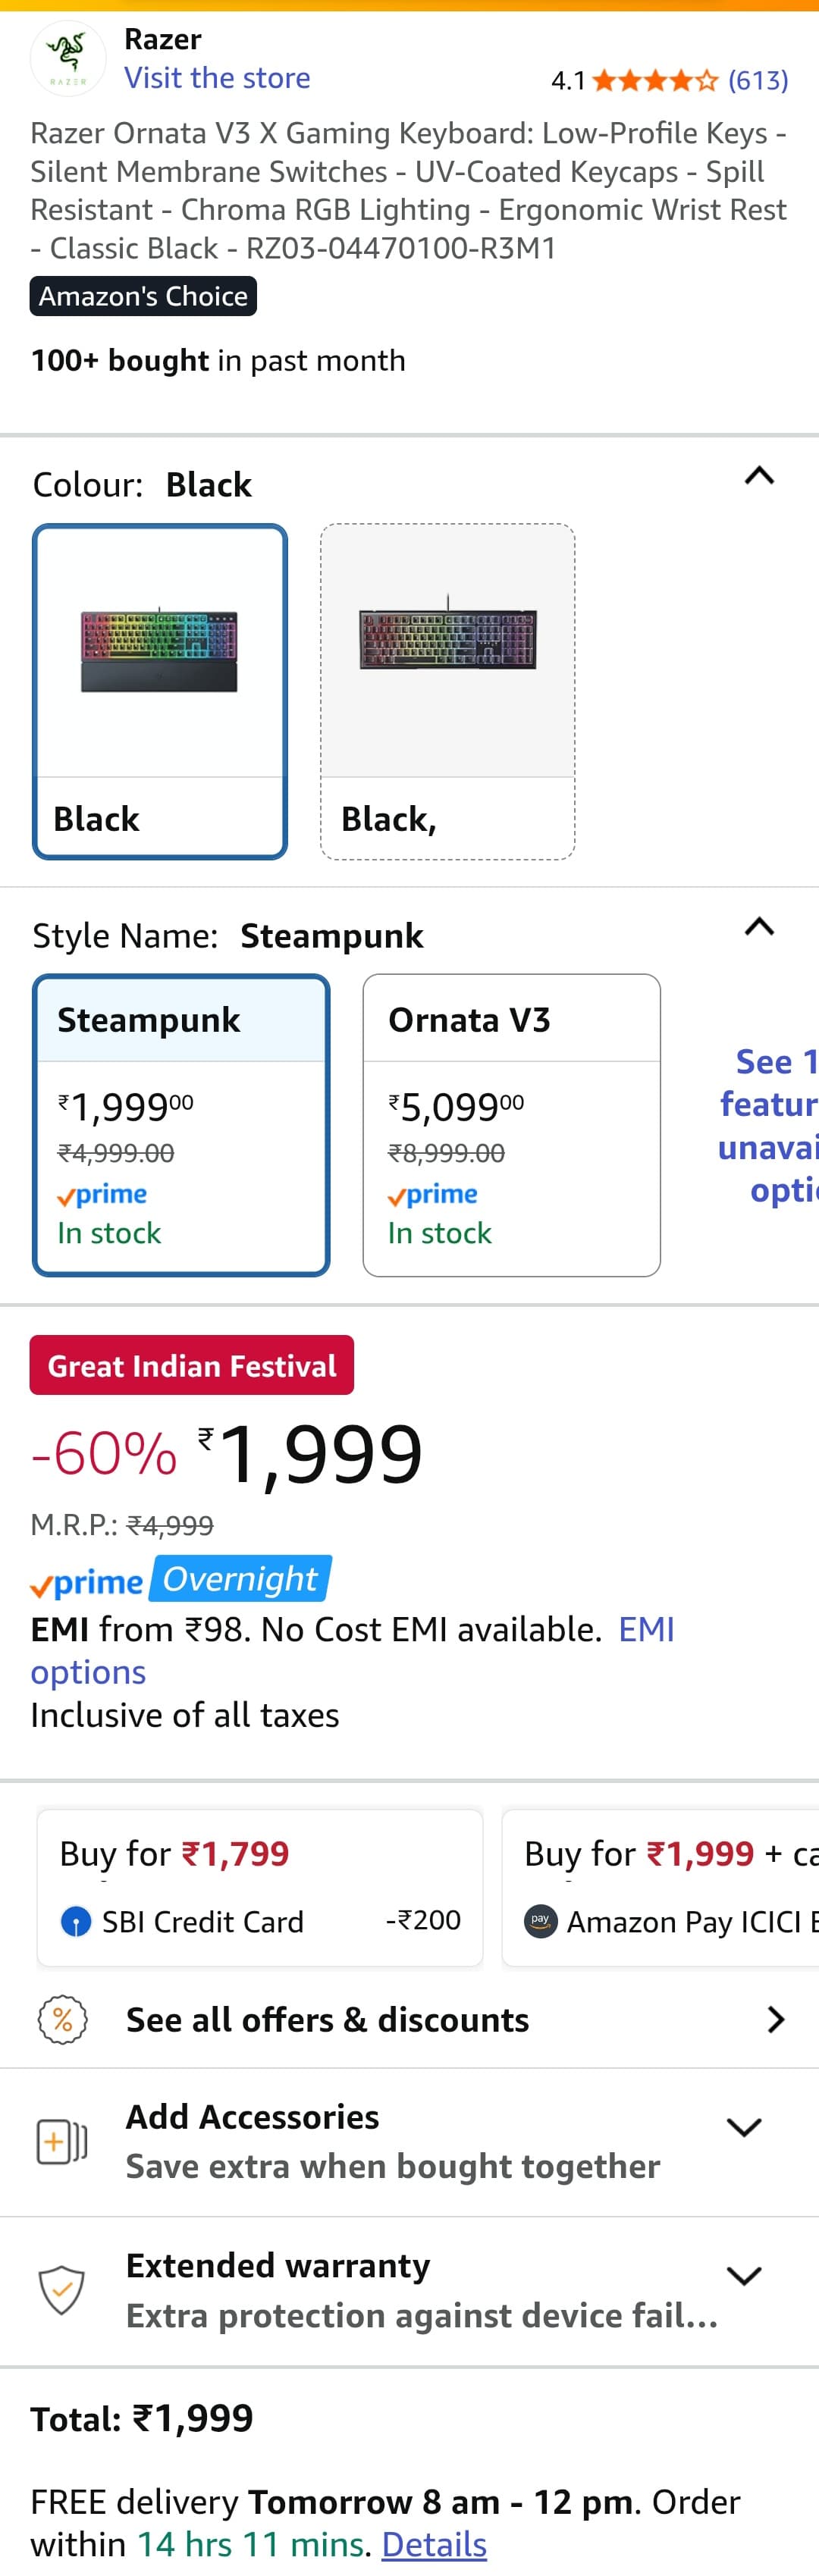Tap the selected Black keyboard thumbnail
Image resolution: width=819 pixels, height=2576 pixels.
click(160, 651)
